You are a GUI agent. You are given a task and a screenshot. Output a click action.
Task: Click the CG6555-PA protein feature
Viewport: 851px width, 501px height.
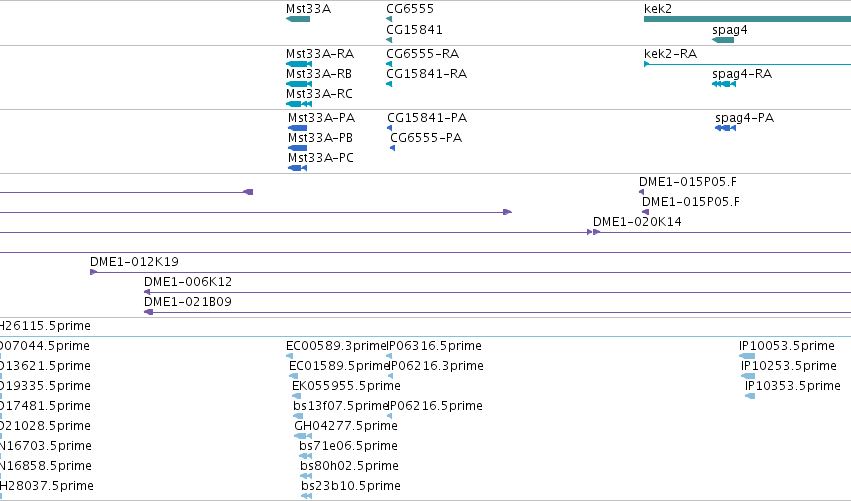(x=392, y=148)
